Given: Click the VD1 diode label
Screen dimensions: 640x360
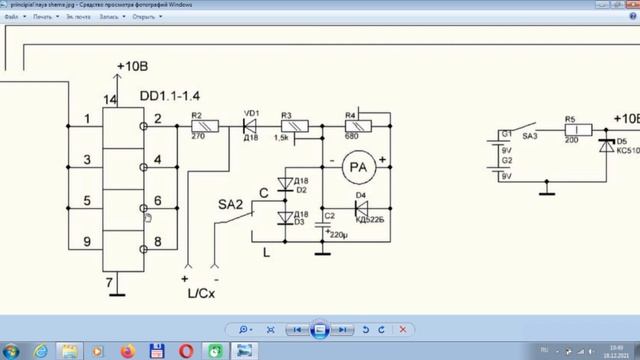Looking at the screenshot, I should tap(251, 113).
